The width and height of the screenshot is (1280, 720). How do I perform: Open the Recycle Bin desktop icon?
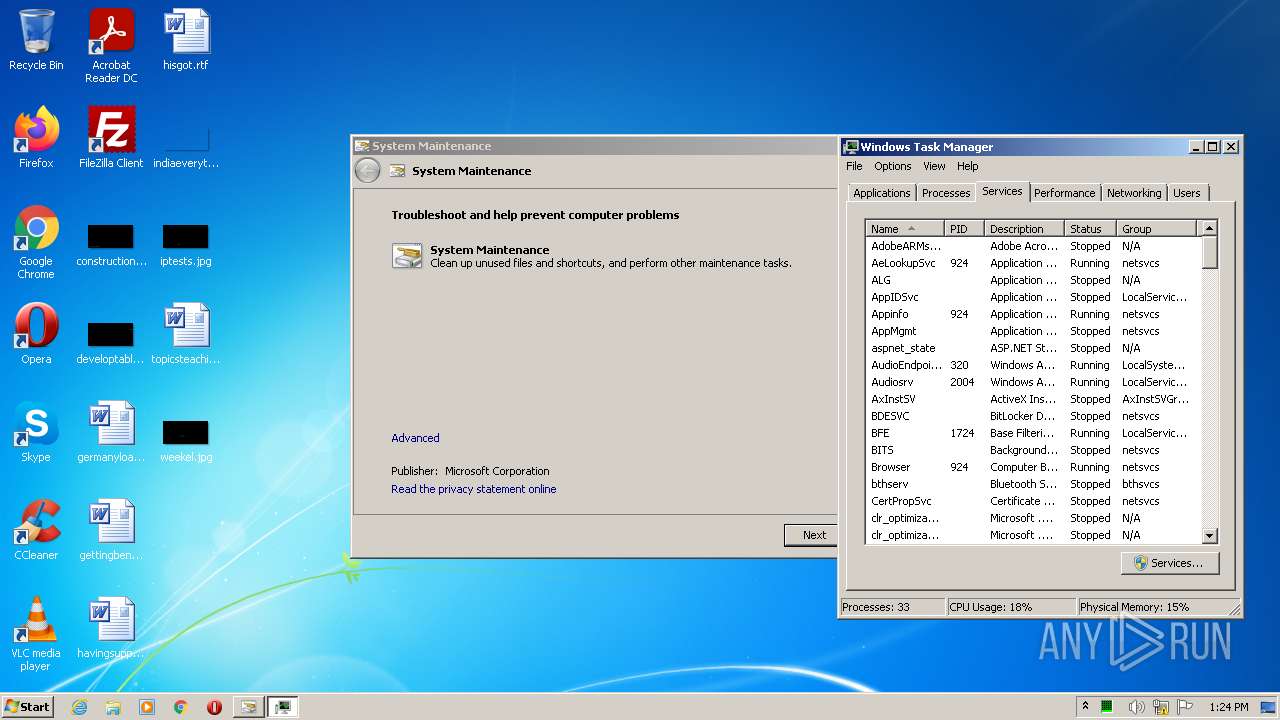pos(36,40)
